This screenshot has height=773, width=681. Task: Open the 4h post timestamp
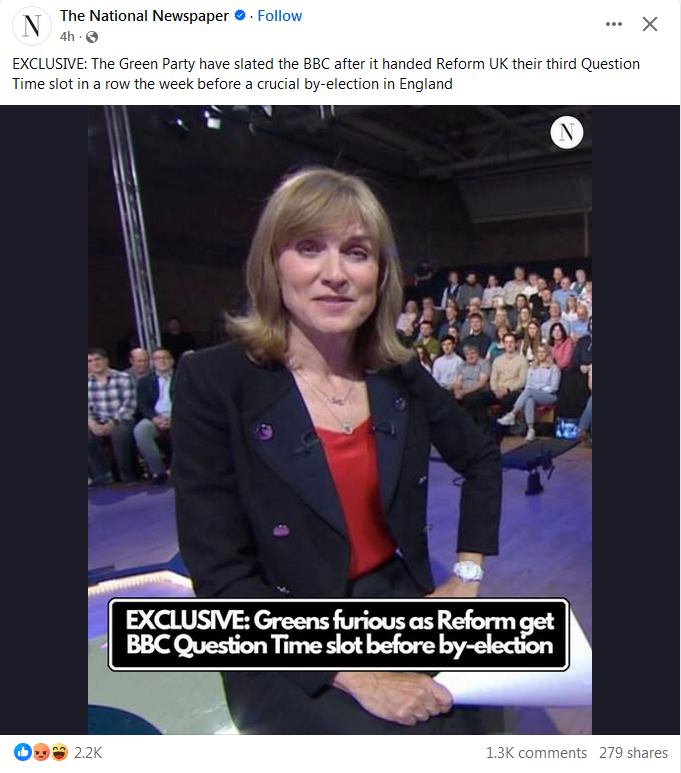click(67, 37)
